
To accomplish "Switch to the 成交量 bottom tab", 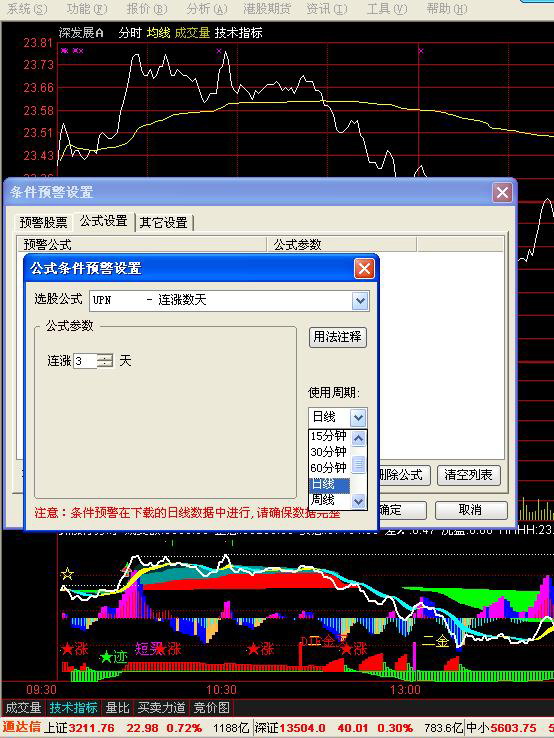I will point(23,707).
